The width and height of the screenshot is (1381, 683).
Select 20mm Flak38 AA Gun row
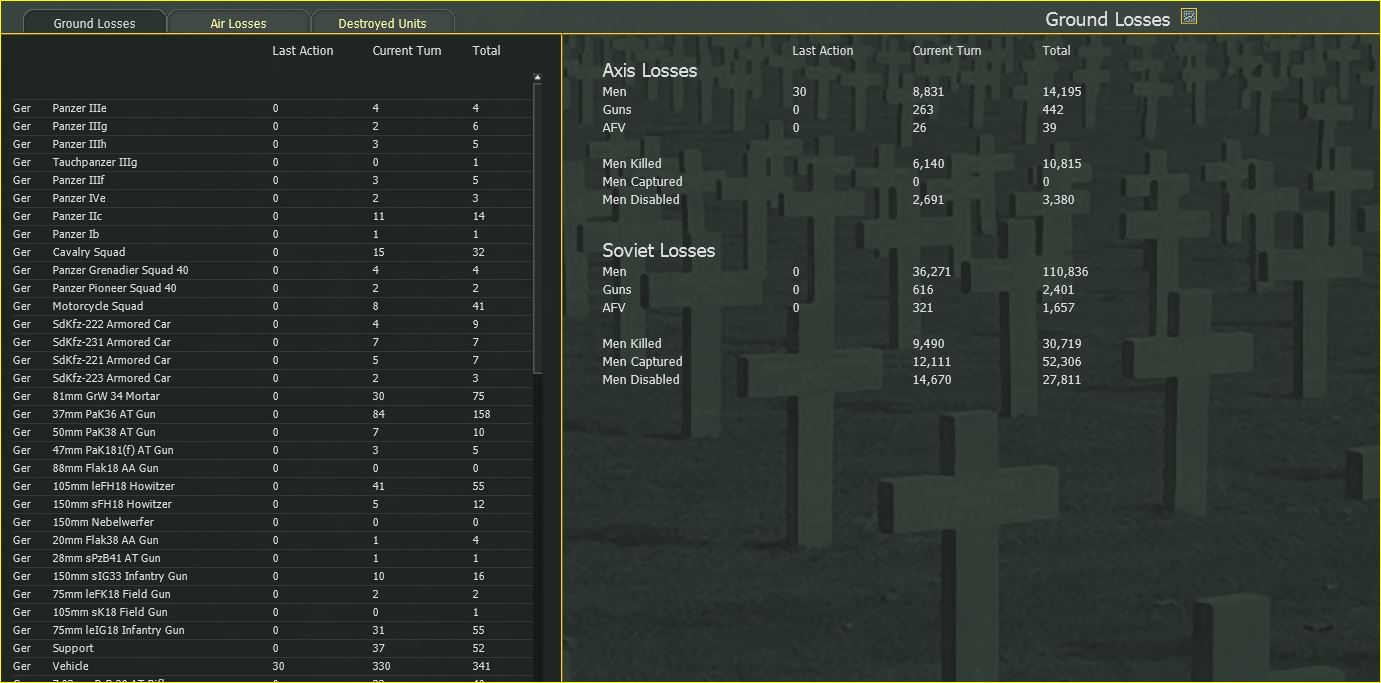click(x=270, y=540)
